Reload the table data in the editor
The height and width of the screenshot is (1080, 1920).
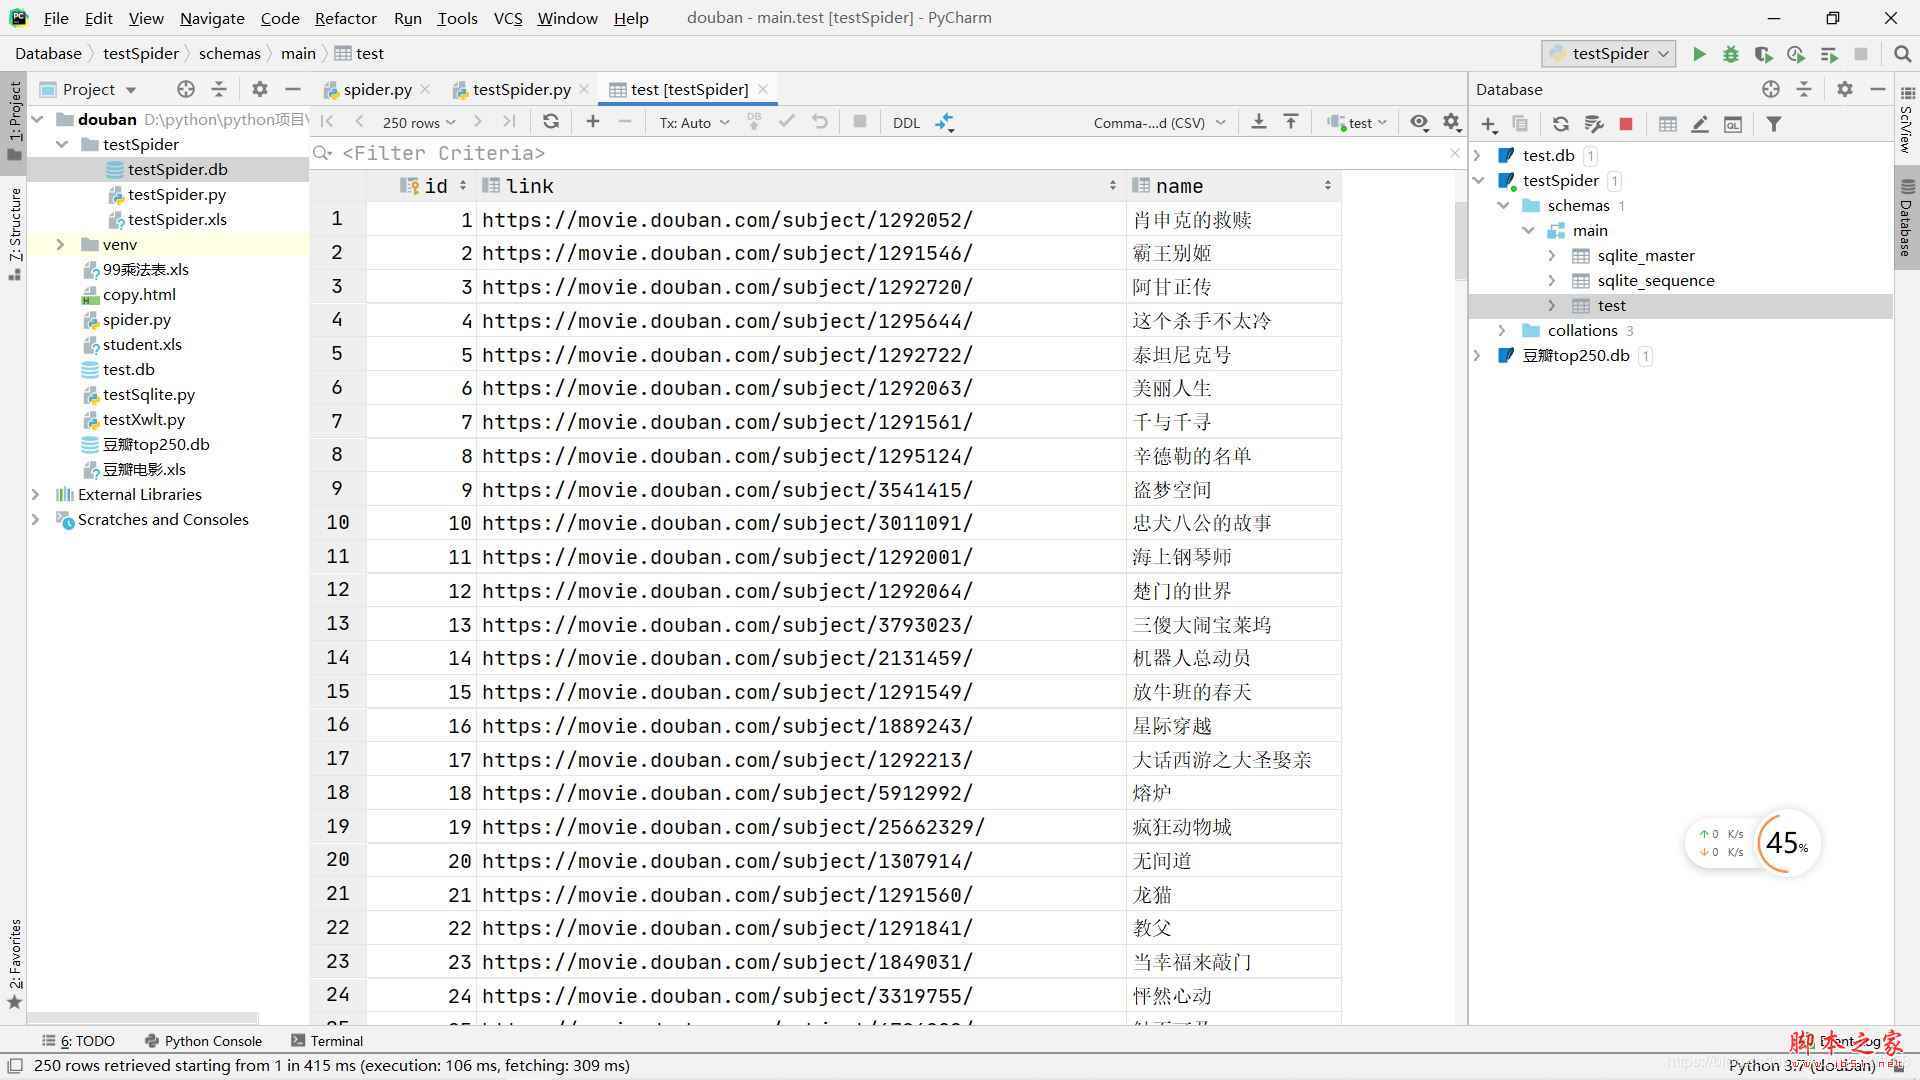pos(551,122)
